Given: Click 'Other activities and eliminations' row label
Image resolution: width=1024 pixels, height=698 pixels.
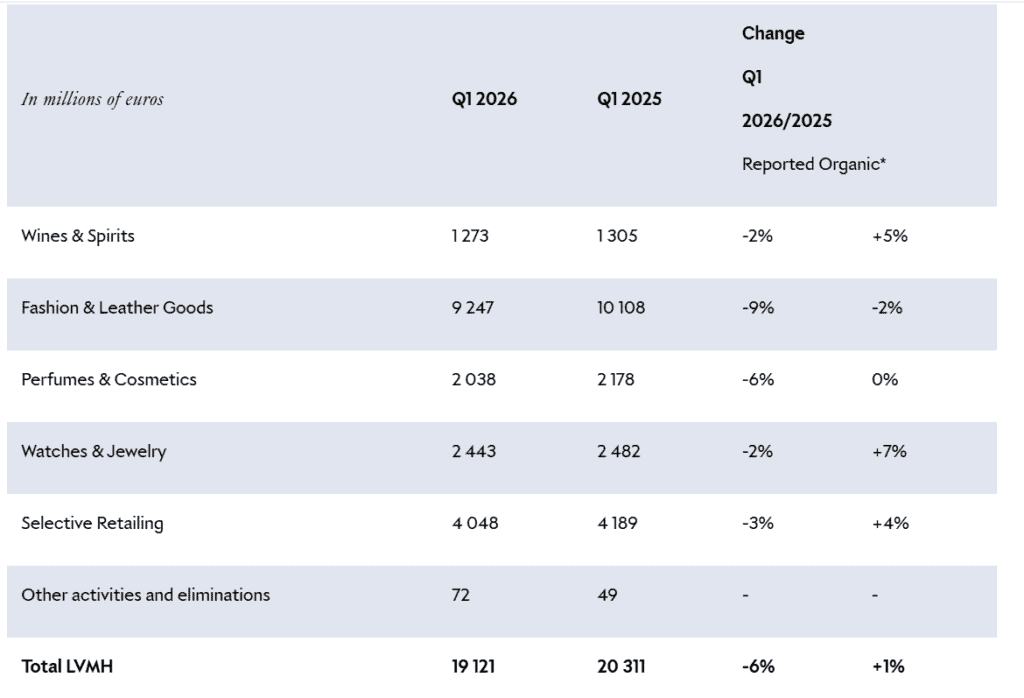Looking at the screenshot, I should tap(145, 595).
